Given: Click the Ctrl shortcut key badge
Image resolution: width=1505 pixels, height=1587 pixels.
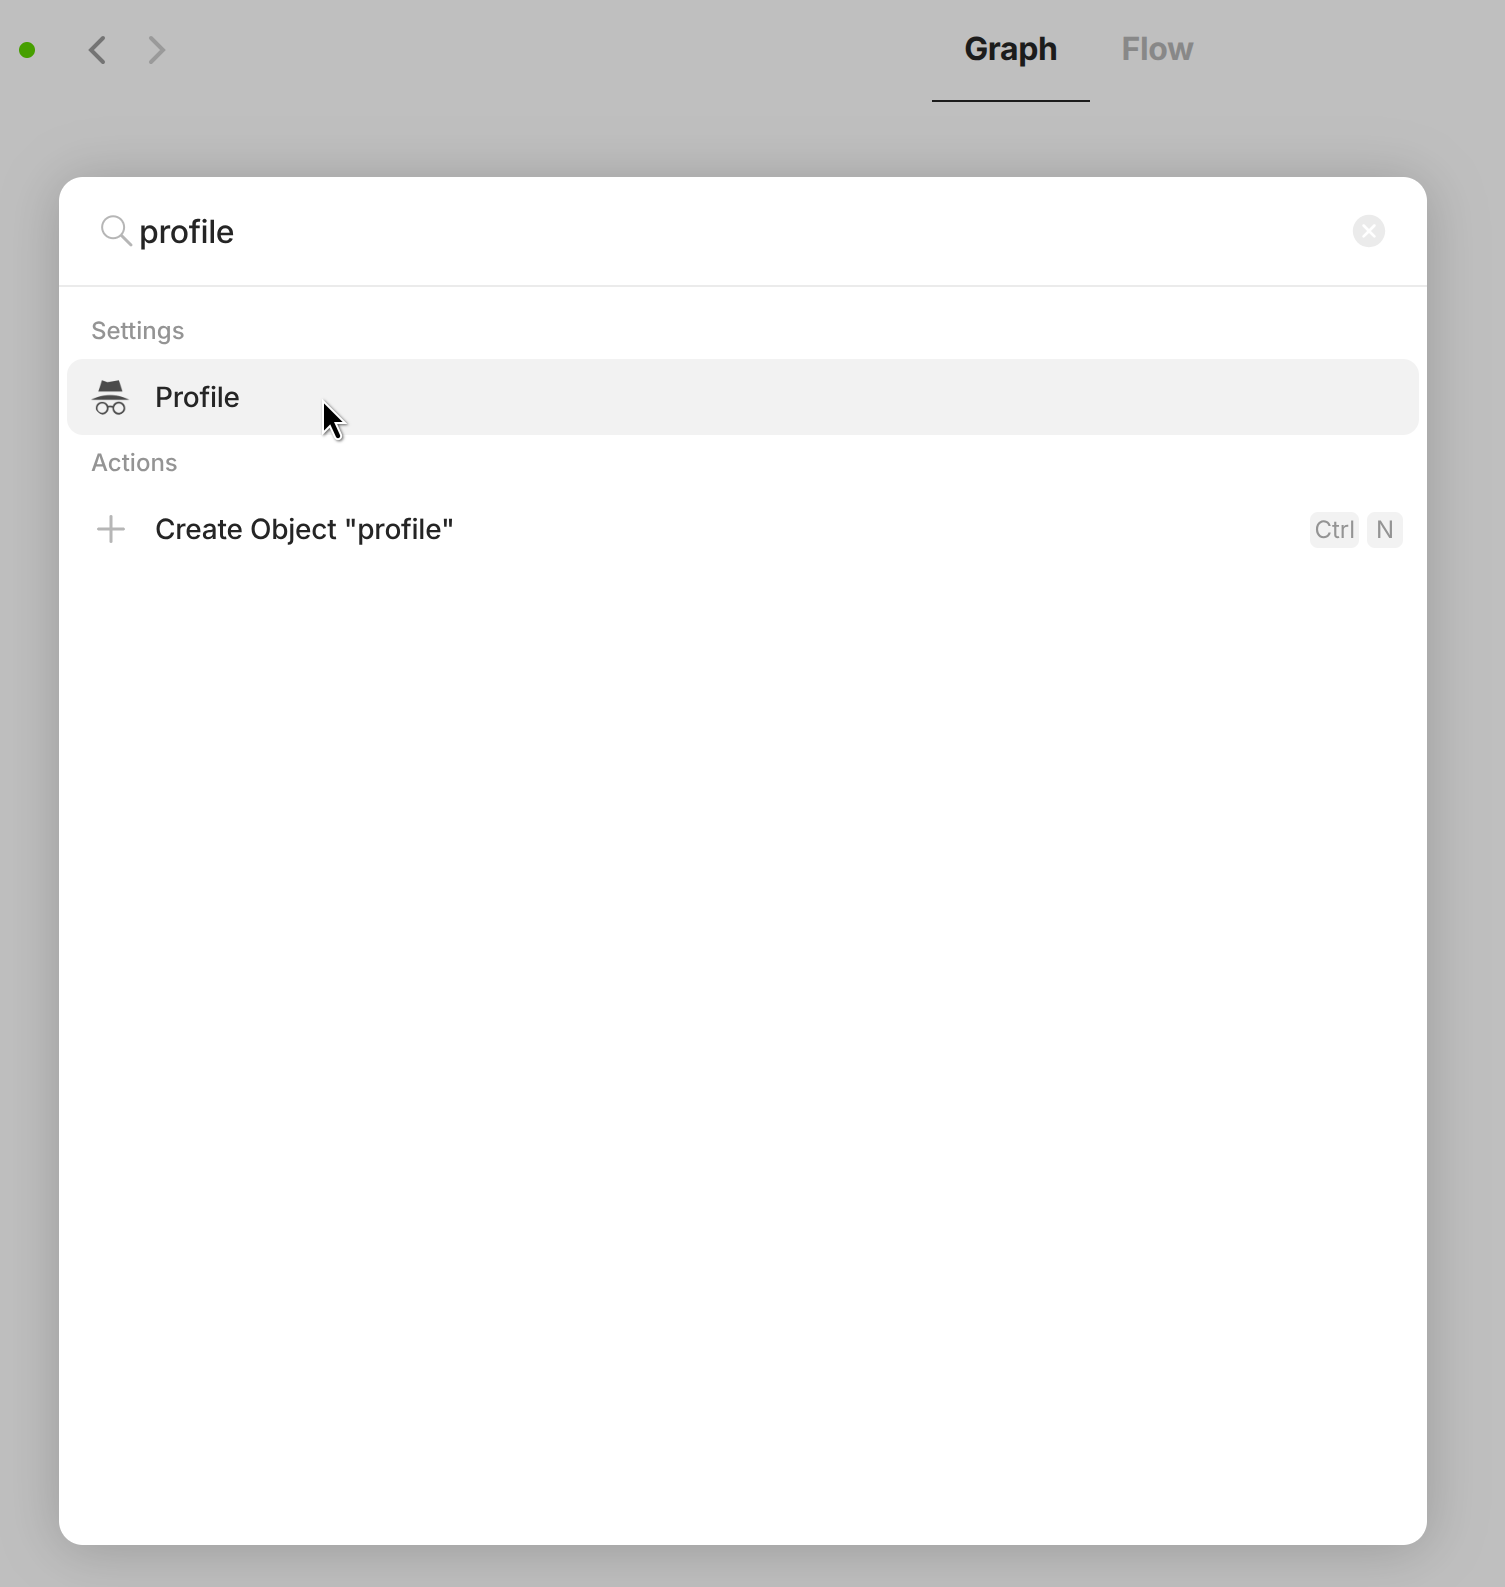Looking at the screenshot, I should [1334, 529].
